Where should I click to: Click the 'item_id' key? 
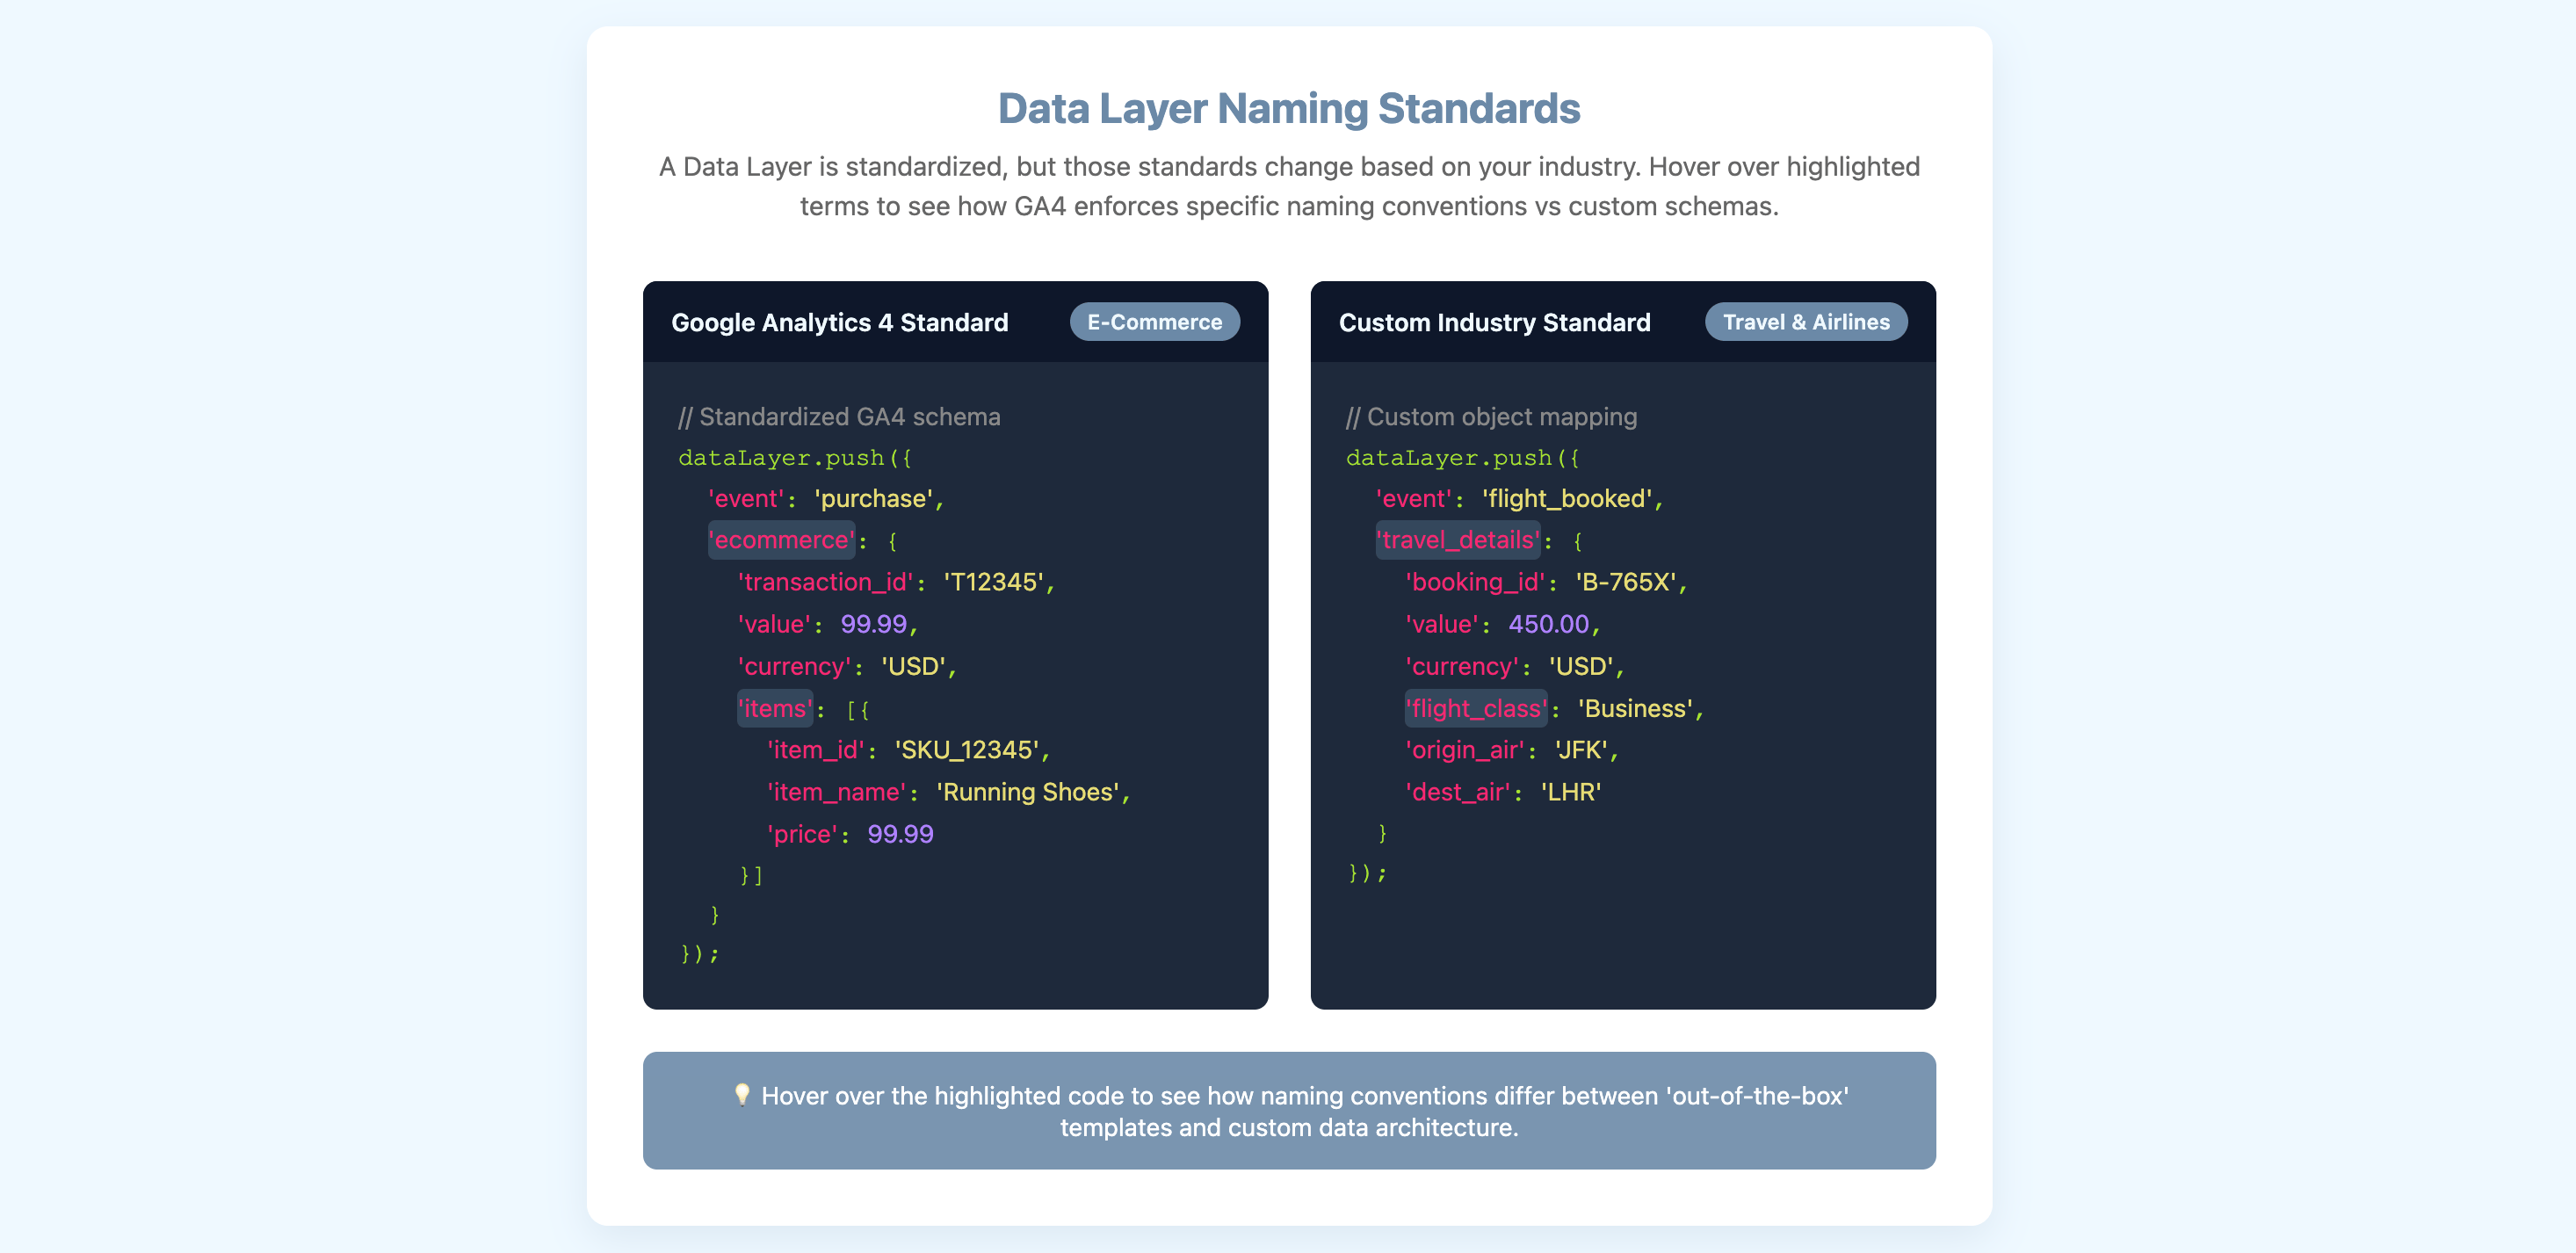coord(816,750)
